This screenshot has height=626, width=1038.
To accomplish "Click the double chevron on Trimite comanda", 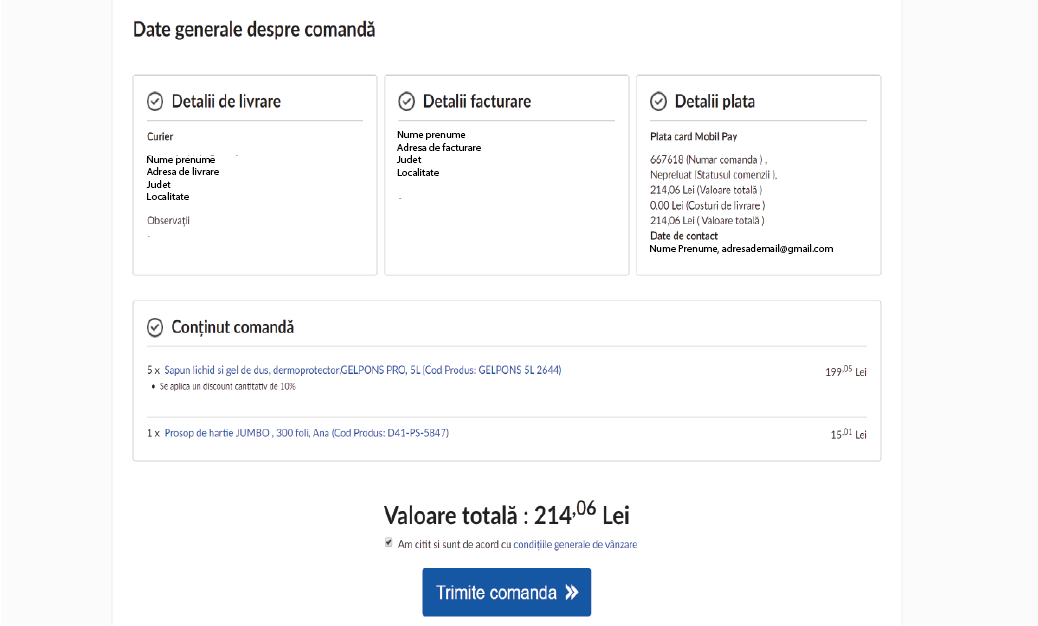I will coord(571,593).
